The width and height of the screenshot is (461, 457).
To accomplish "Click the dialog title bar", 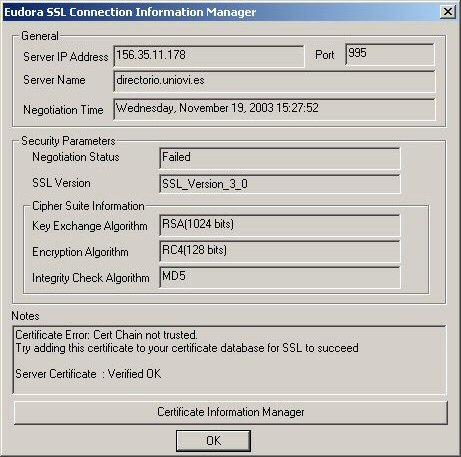I will click(220, 12).
